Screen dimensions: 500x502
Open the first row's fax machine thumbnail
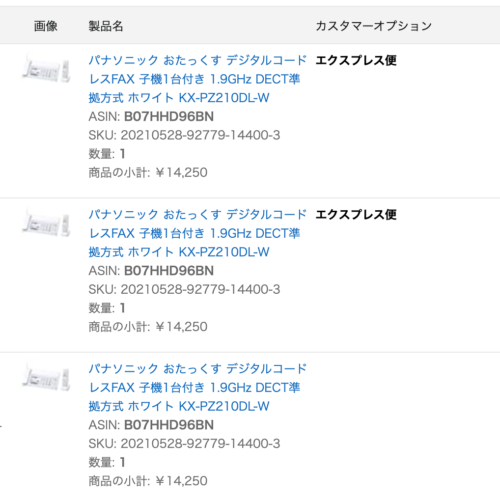click(46, 69)
